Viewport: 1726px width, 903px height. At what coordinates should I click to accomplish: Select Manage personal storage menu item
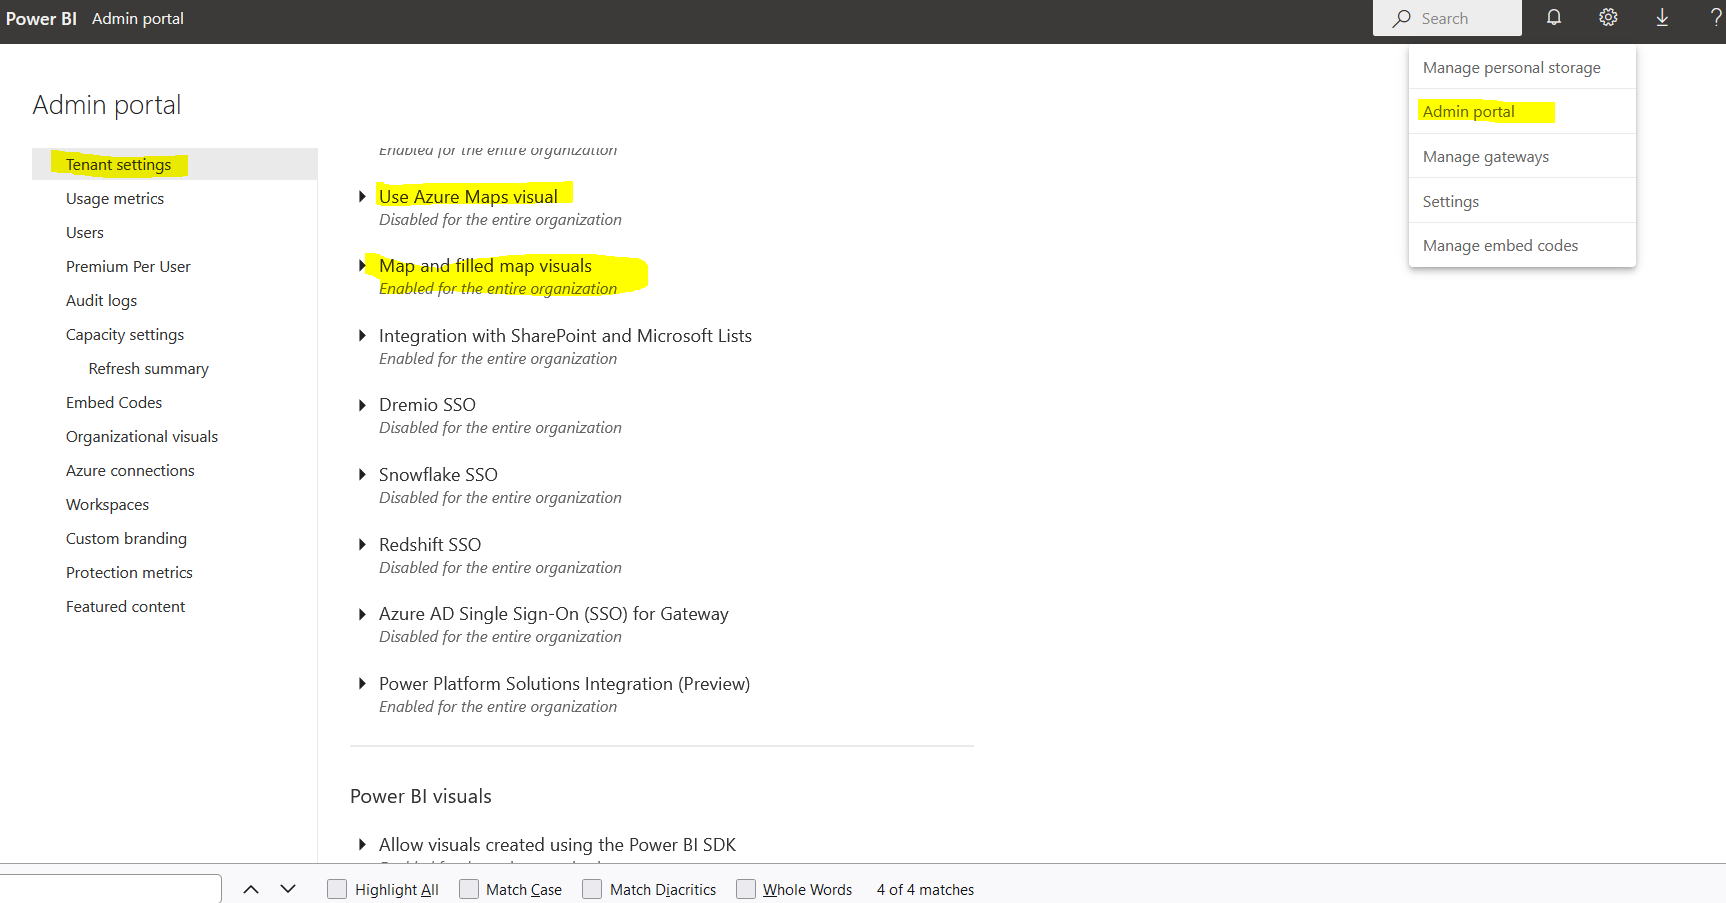coord(1522,67)
